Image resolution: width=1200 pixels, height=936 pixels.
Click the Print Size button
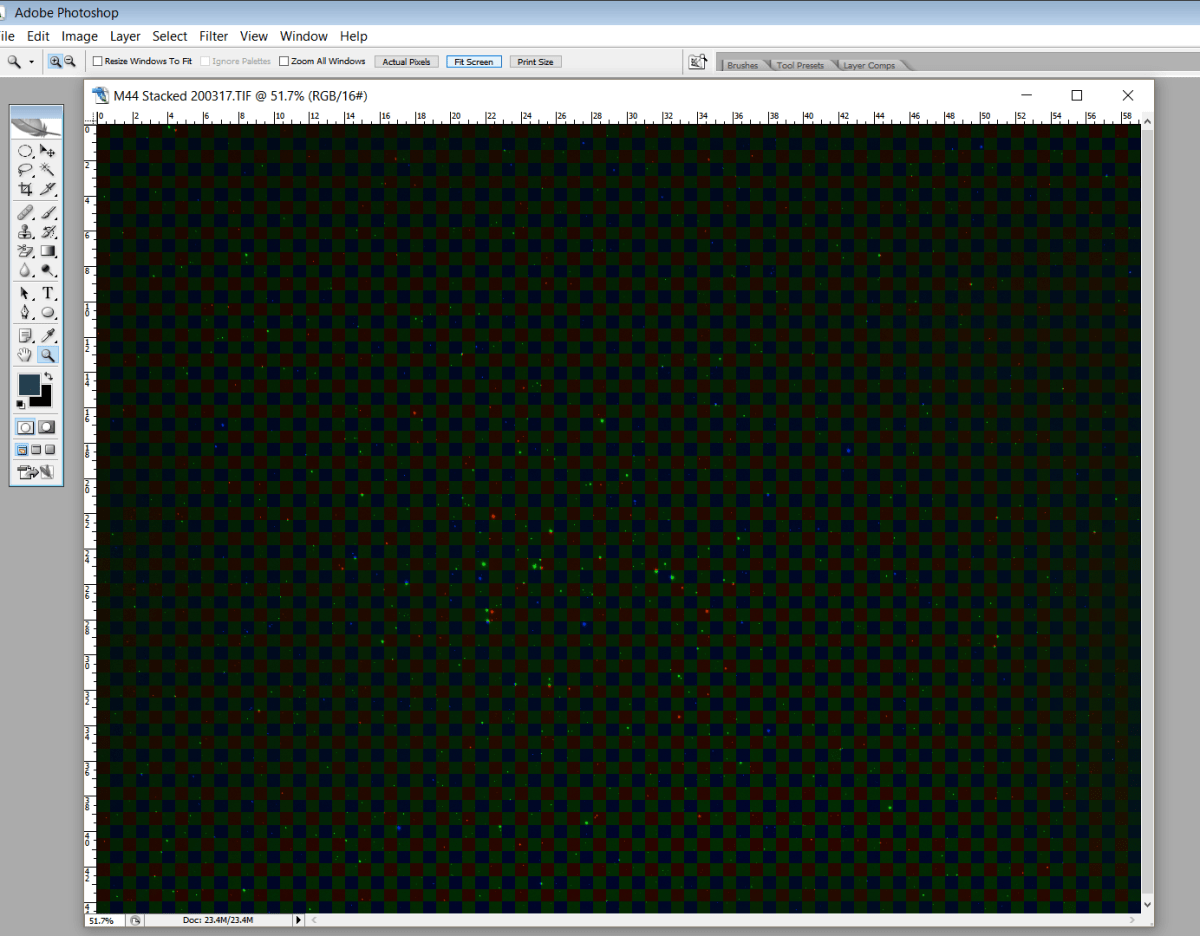(x=535, y=61)
